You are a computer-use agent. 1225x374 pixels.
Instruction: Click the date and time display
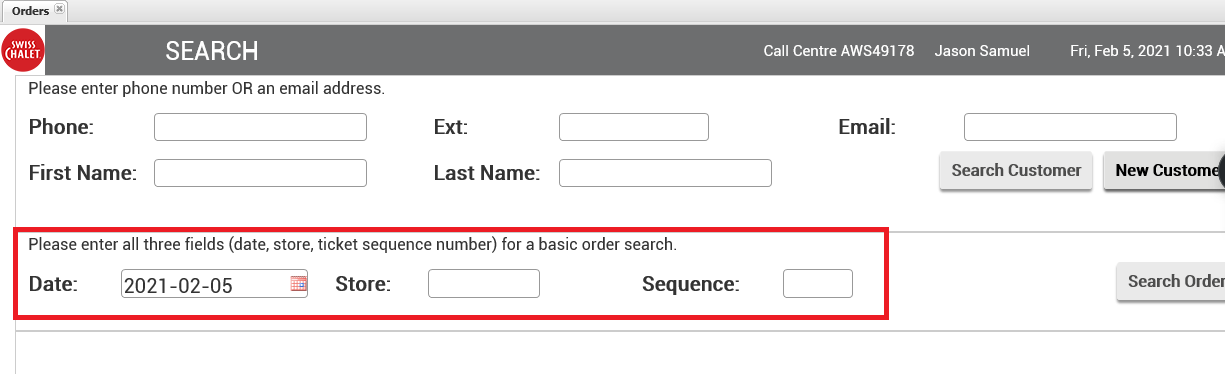1147,51
